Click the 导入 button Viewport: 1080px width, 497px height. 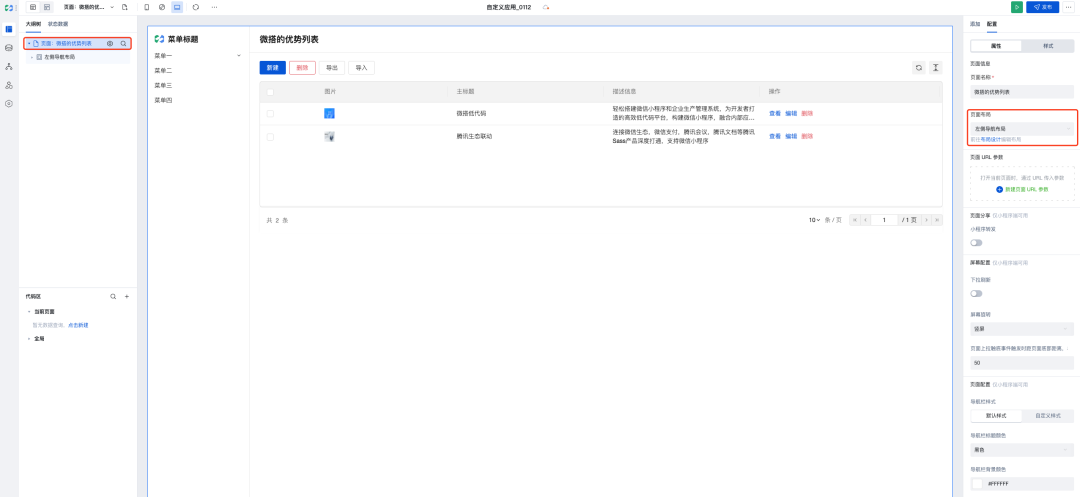click(x=362, y=67)
